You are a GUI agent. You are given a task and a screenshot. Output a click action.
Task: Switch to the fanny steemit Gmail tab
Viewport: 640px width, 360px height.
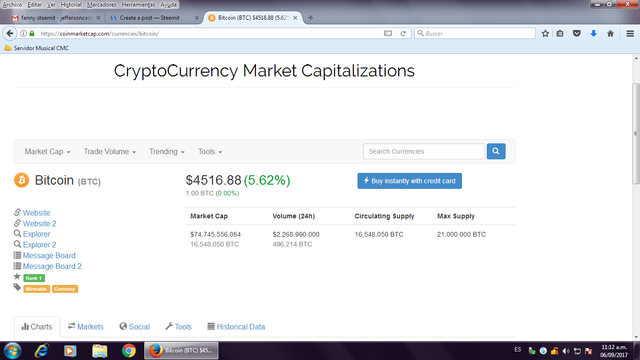click(x=55, y=18)
